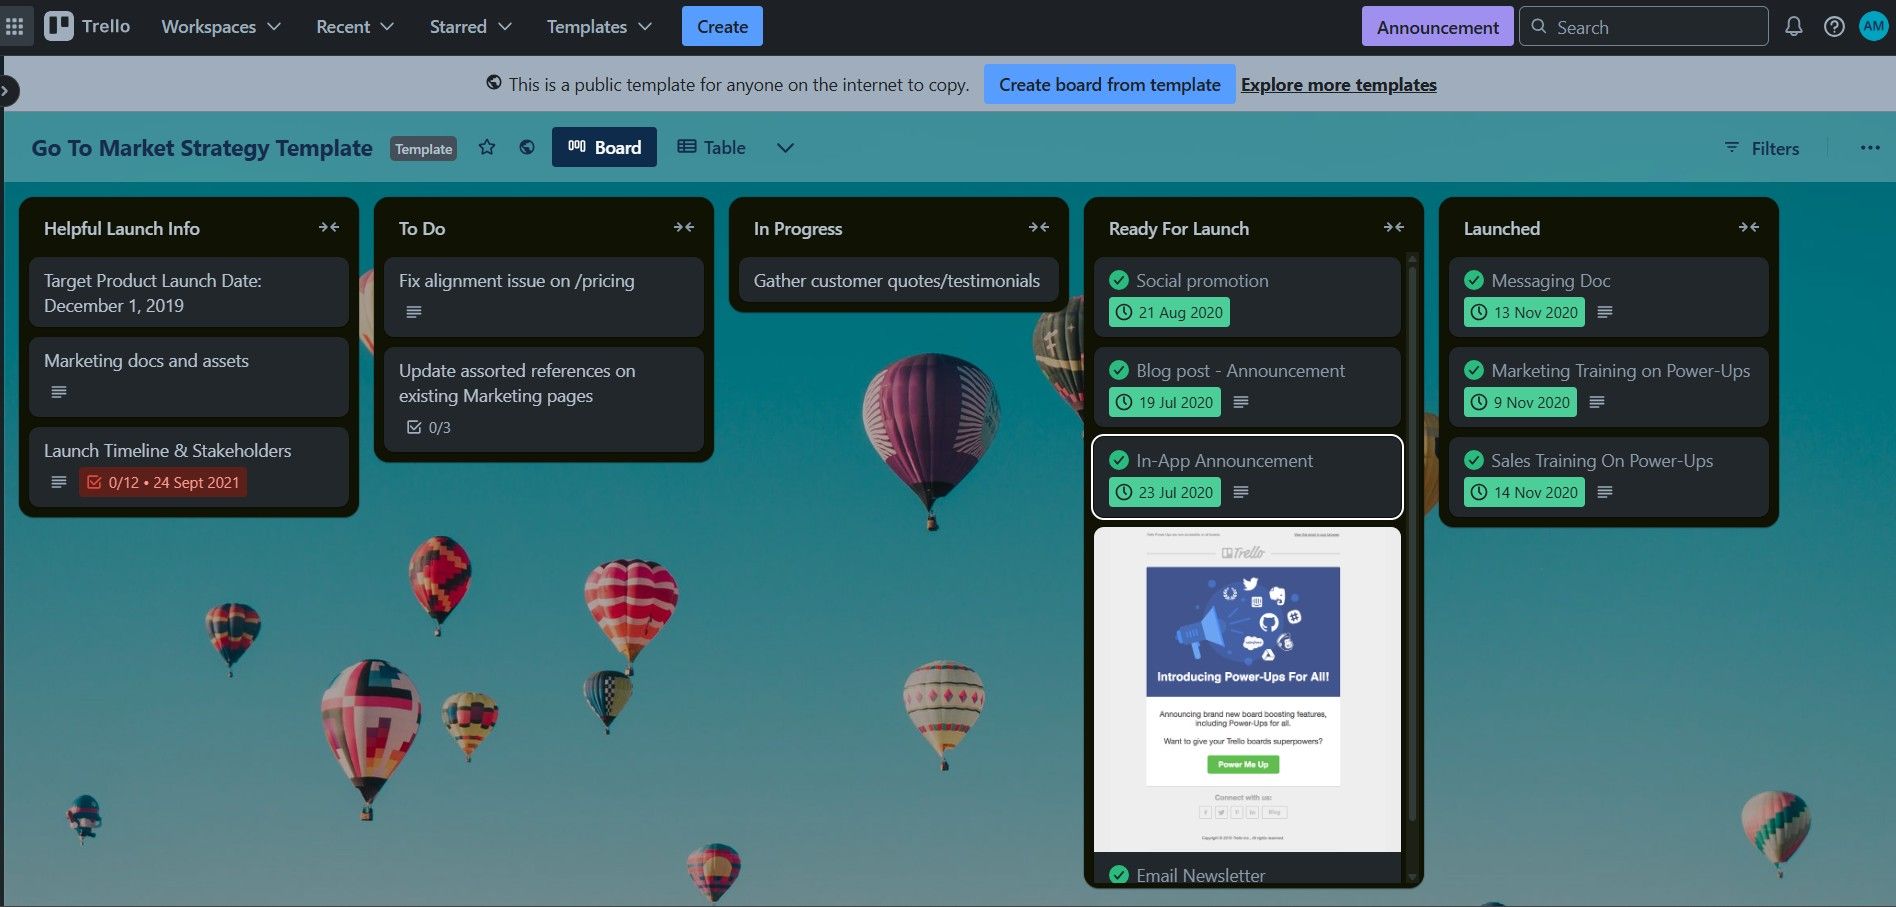The width and height of the screenshot is (1896, 907).
Task: Click the Launched list title
Action: pyautogui.click(x=1502, y=229)
